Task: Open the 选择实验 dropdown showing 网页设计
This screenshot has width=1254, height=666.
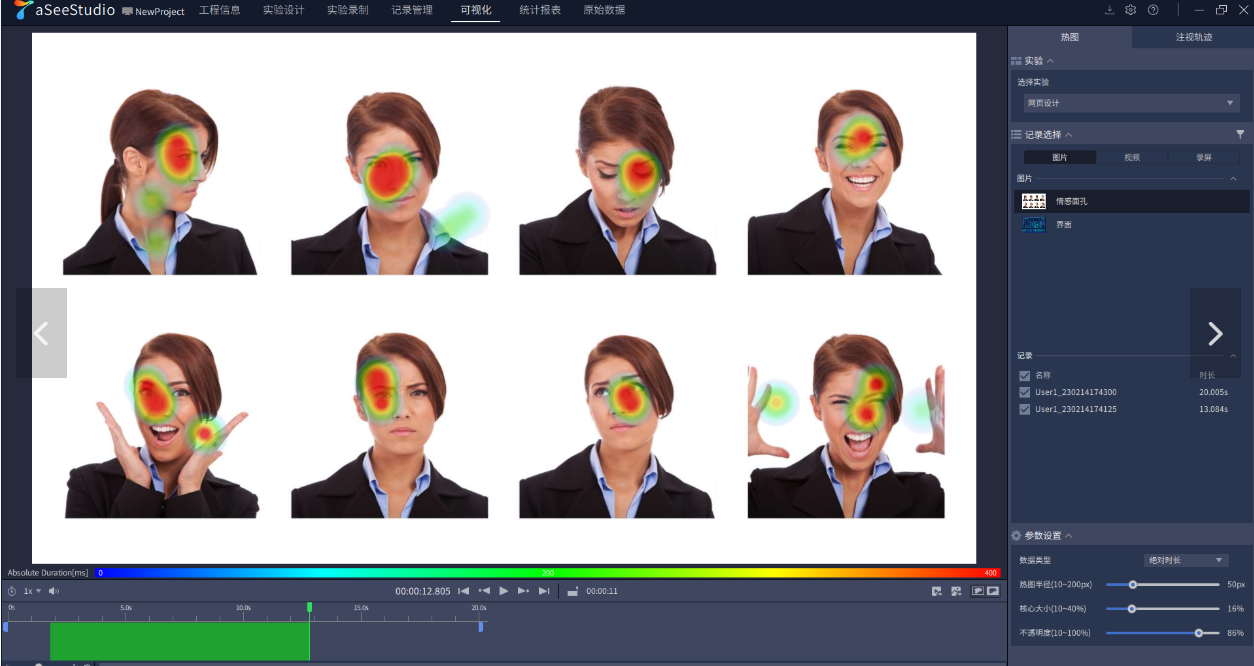Action: click(1129, 103)
